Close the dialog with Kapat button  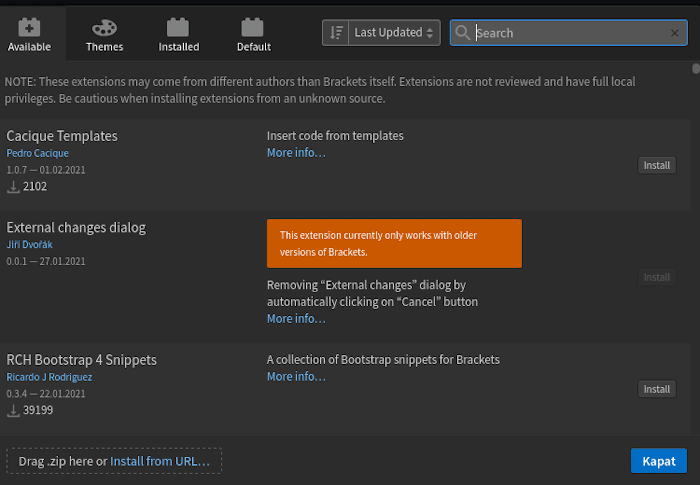coord(659,461)
